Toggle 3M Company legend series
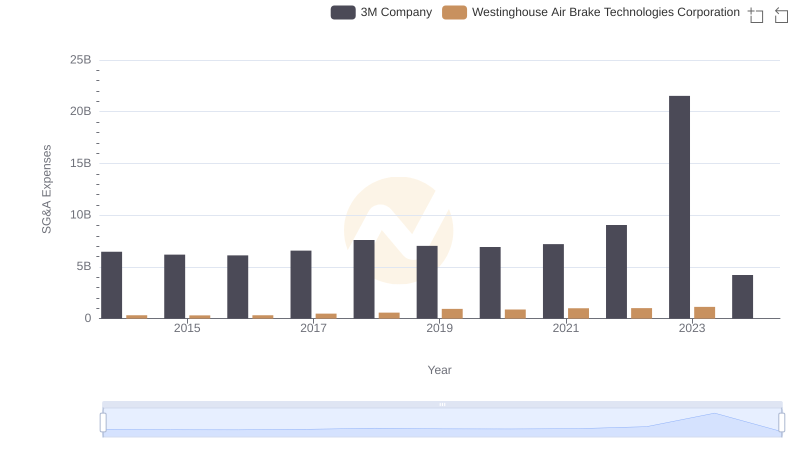The width and height of the screenshot is (800, 461). 381,12
